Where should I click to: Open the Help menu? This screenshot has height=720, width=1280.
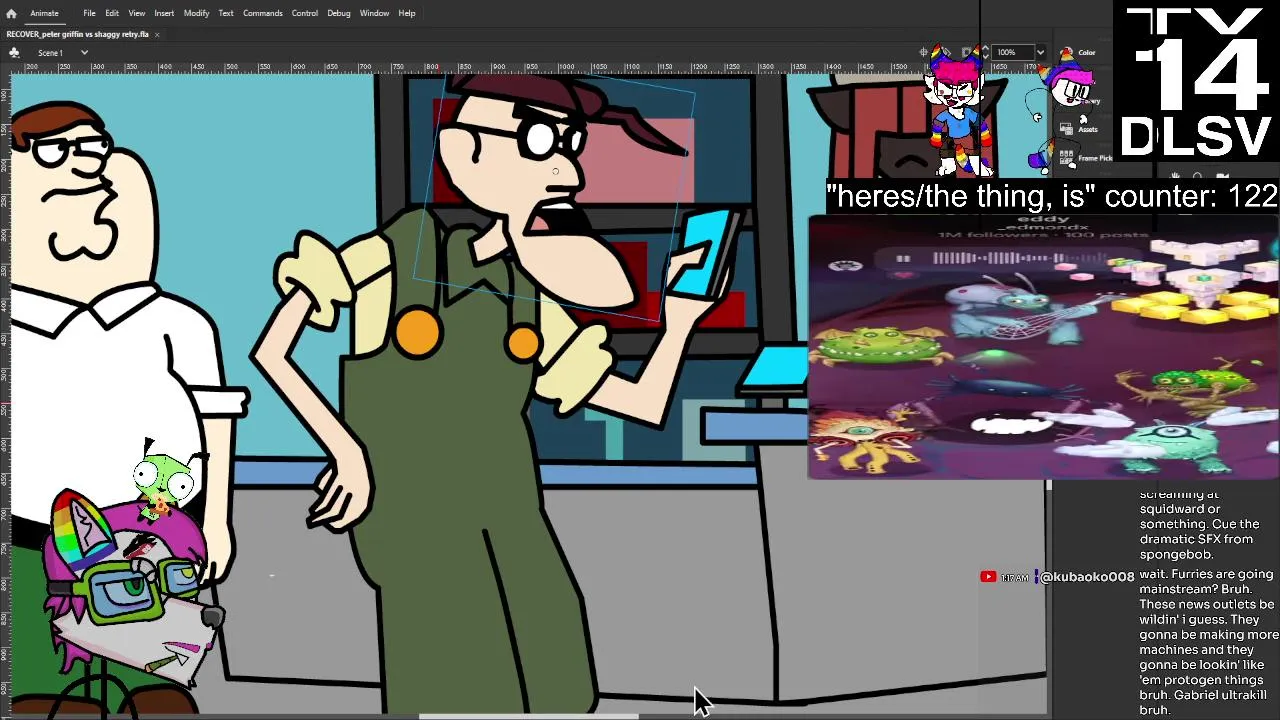[x=407, y=13]
